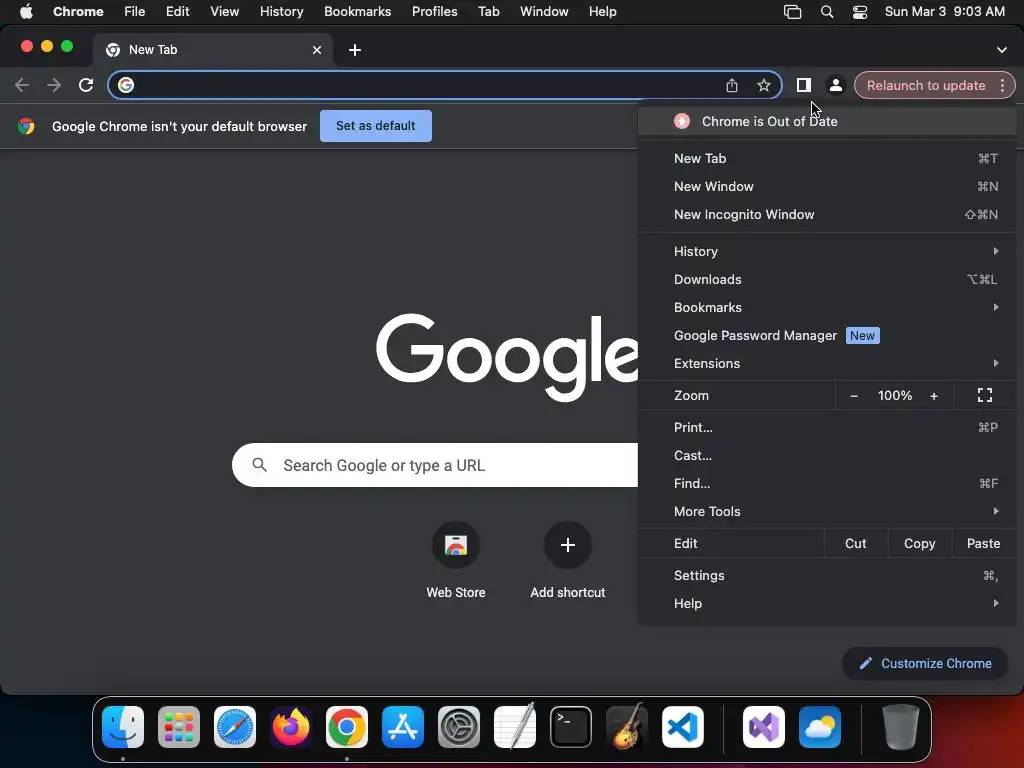Choose New Incognito Window

coord(827,215)
